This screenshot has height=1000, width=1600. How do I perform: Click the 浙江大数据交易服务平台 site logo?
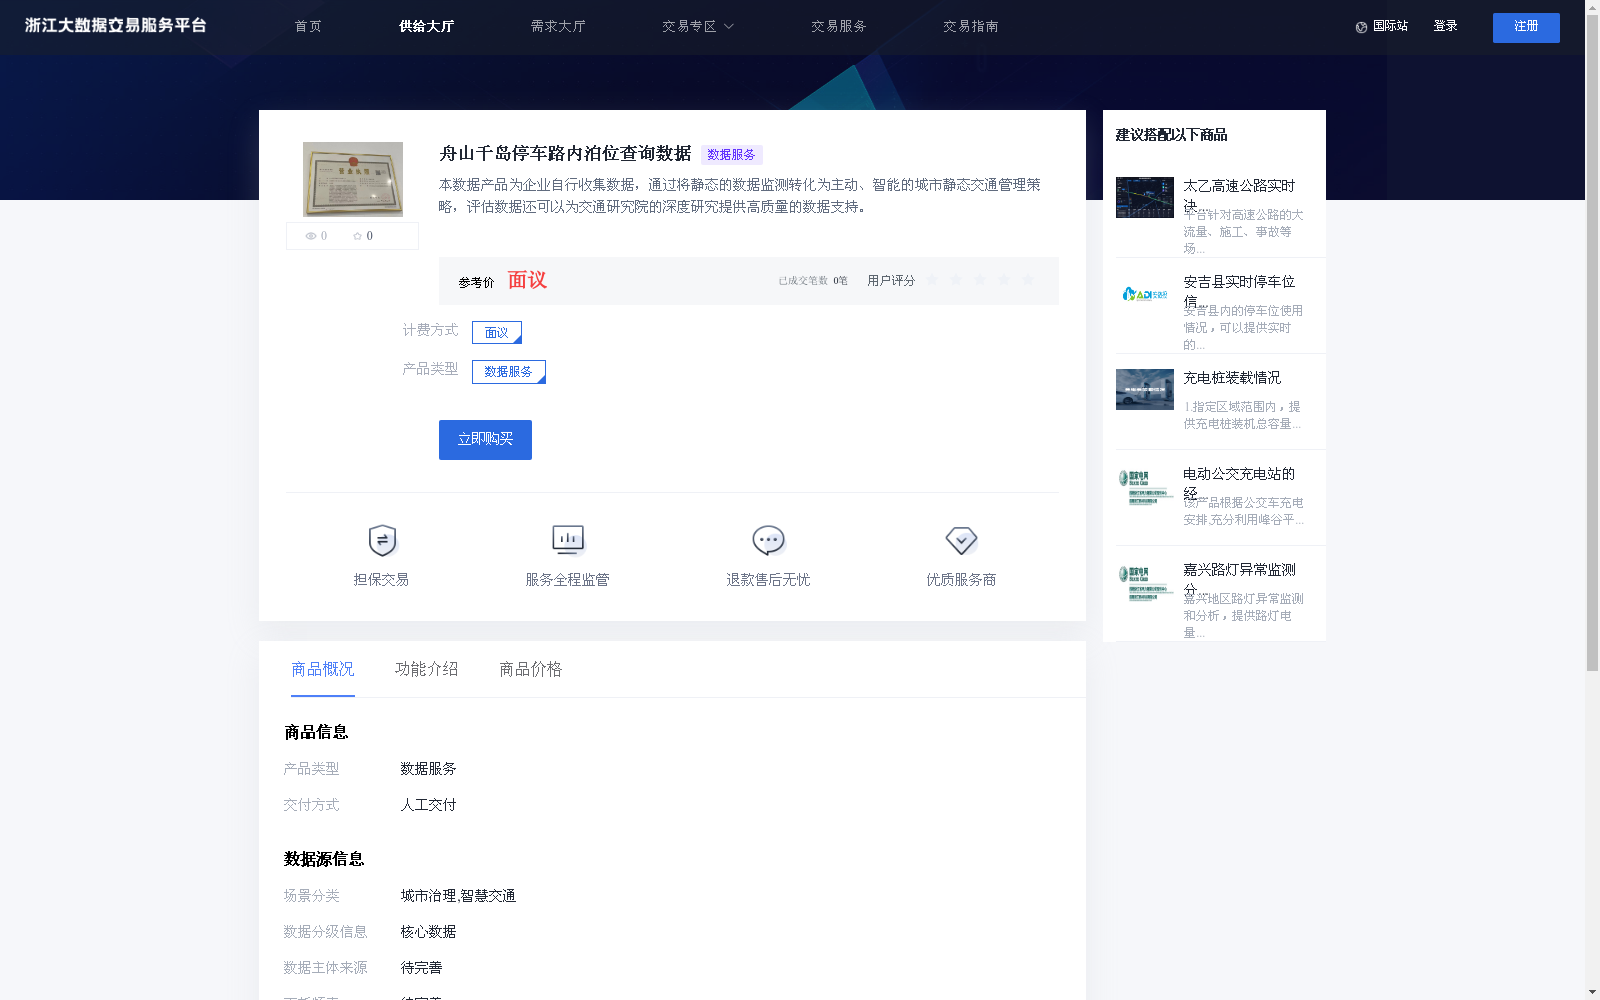[115, 26]
